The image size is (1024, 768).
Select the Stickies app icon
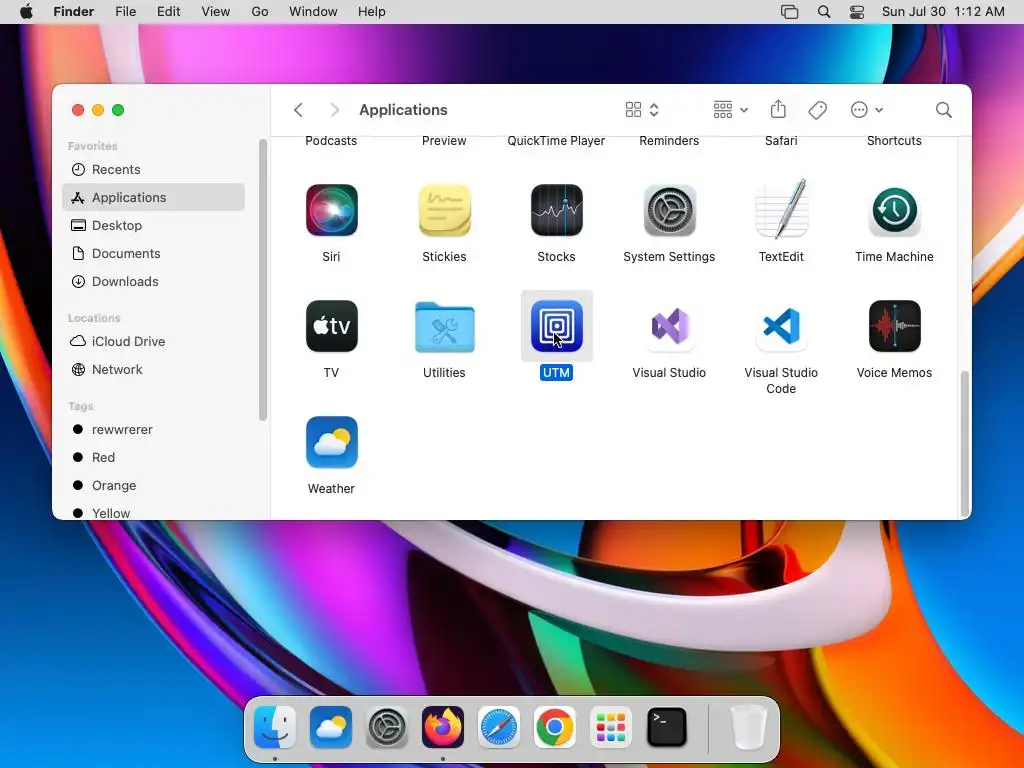444,210
